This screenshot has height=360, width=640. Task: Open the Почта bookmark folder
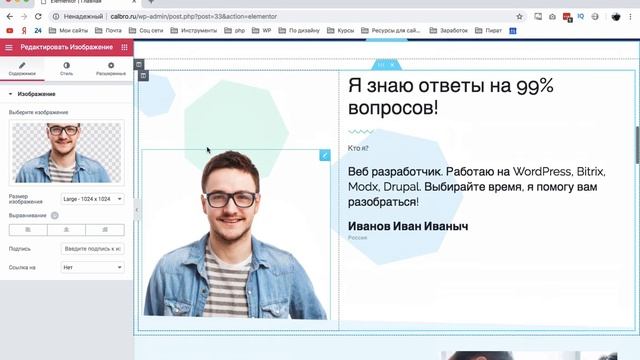point(108,31)
